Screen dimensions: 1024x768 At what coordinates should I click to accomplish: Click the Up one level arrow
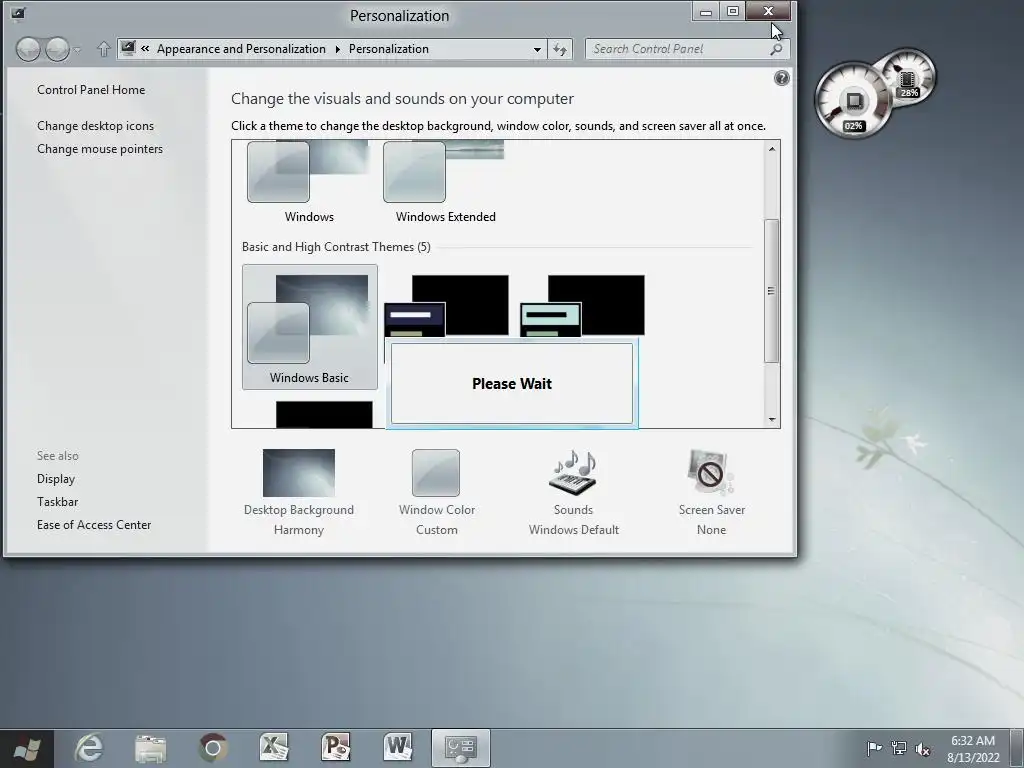pyautogui.click(x=103, y=49)
